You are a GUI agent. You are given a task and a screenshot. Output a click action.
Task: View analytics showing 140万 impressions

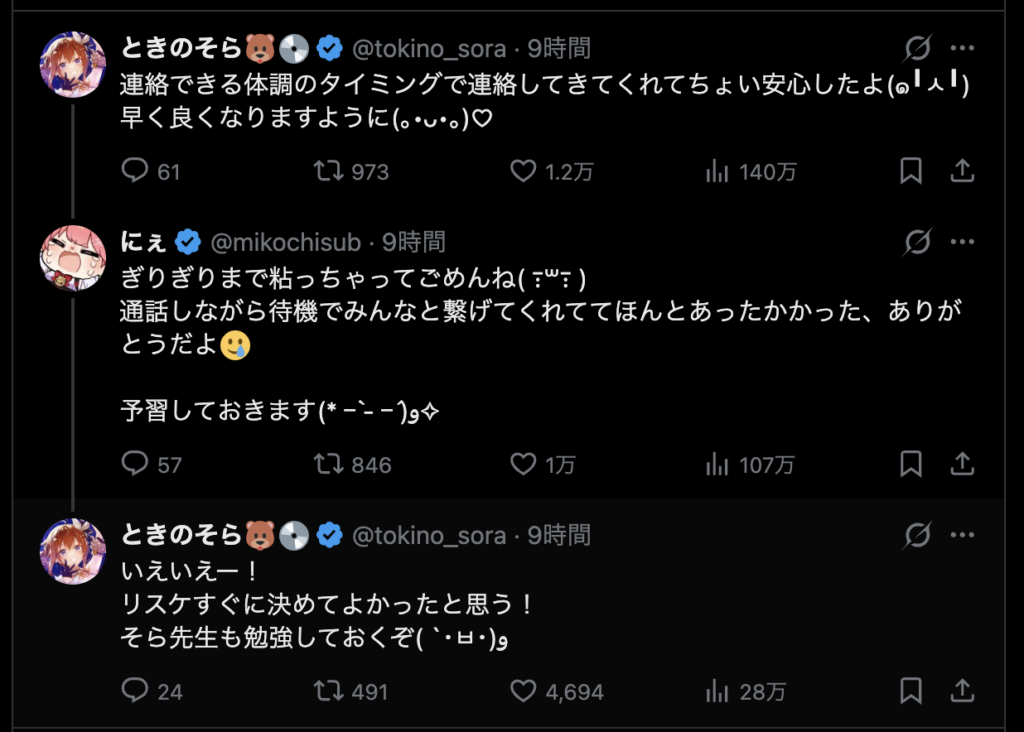(717, 172)
